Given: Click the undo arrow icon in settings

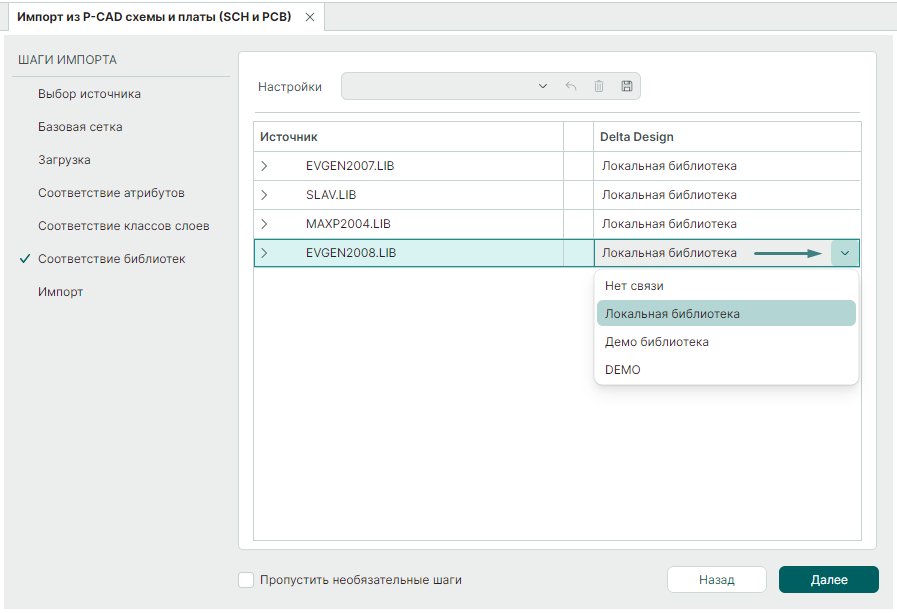Looking at the screenshot, I should point(571,86).
